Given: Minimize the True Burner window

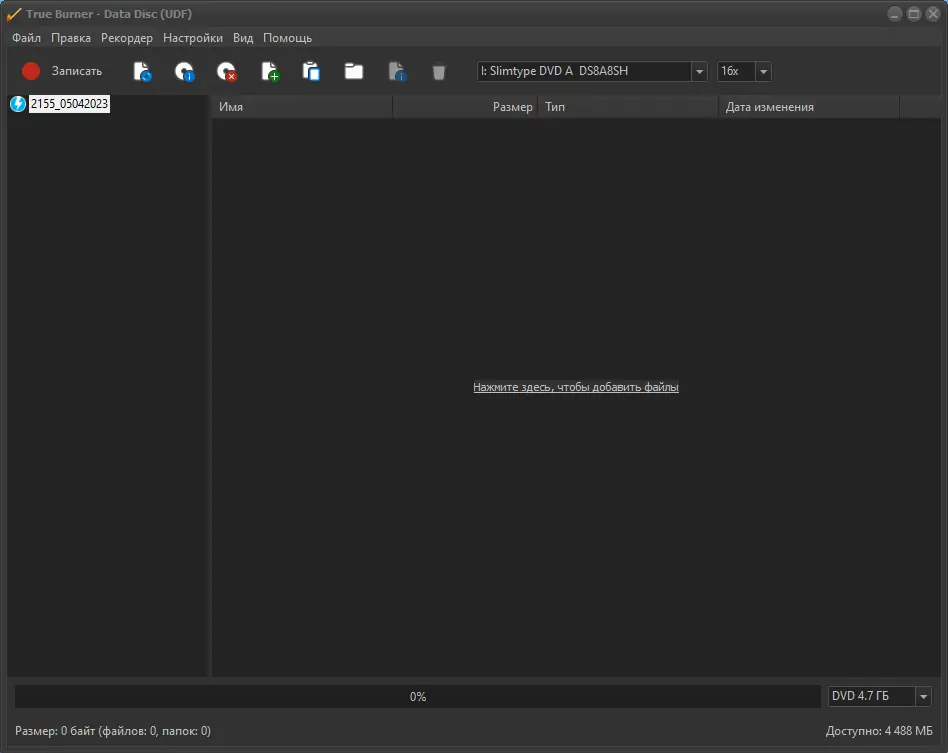Looking at the screenshot, I should (x=895, y=13).
